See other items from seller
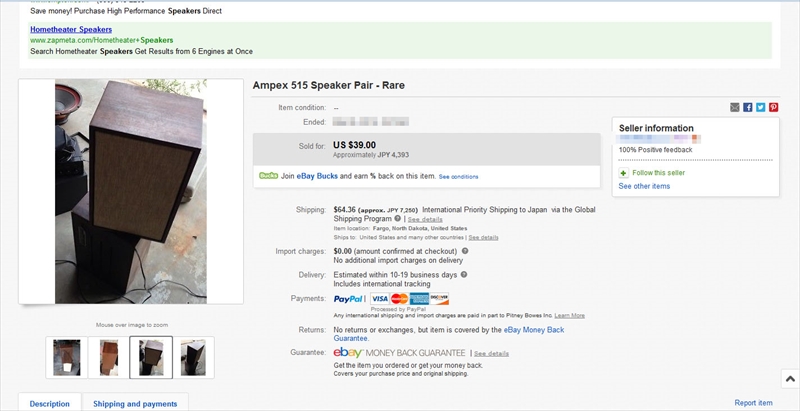This screenshot has width=800, height=411. coord(644,186)
